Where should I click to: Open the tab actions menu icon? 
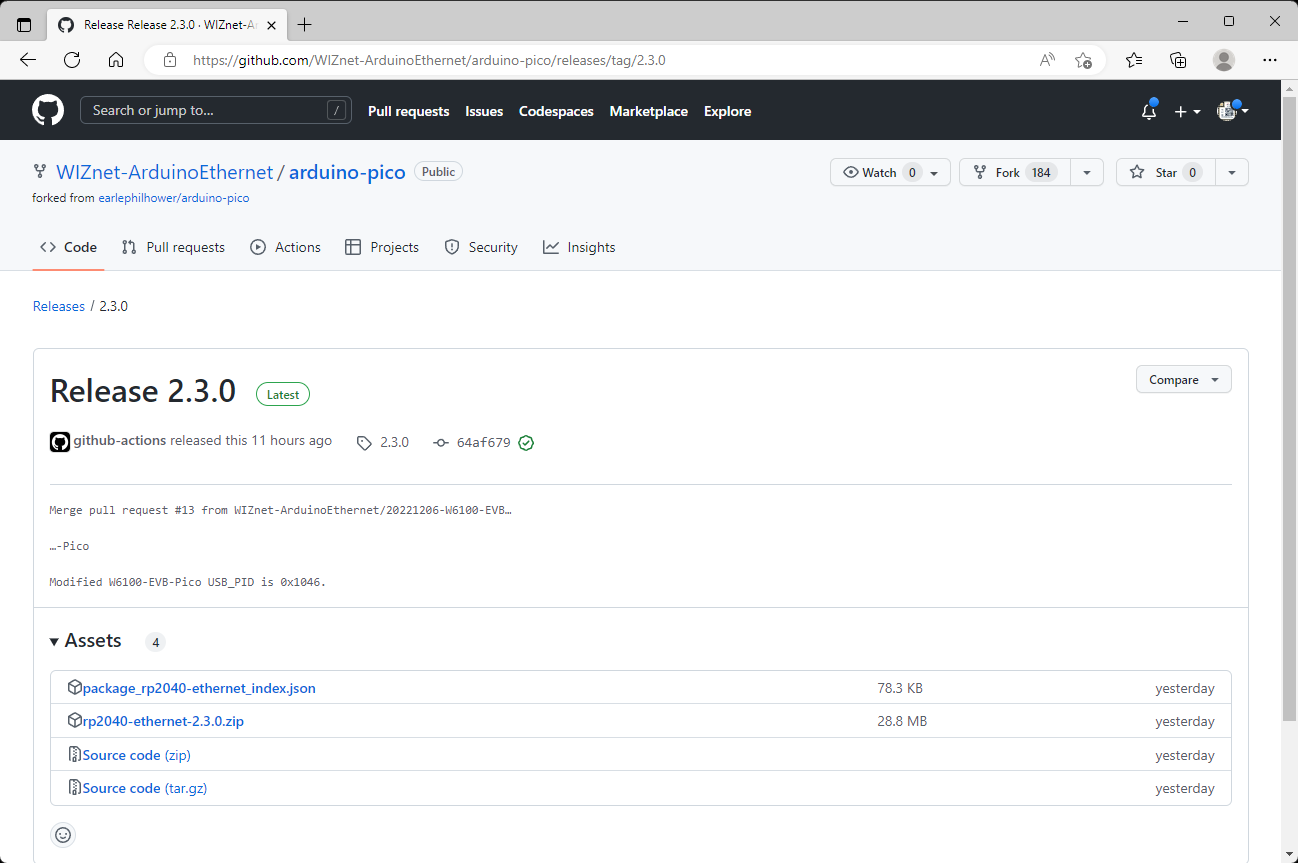pyautogui.click(x=24, y=24)
